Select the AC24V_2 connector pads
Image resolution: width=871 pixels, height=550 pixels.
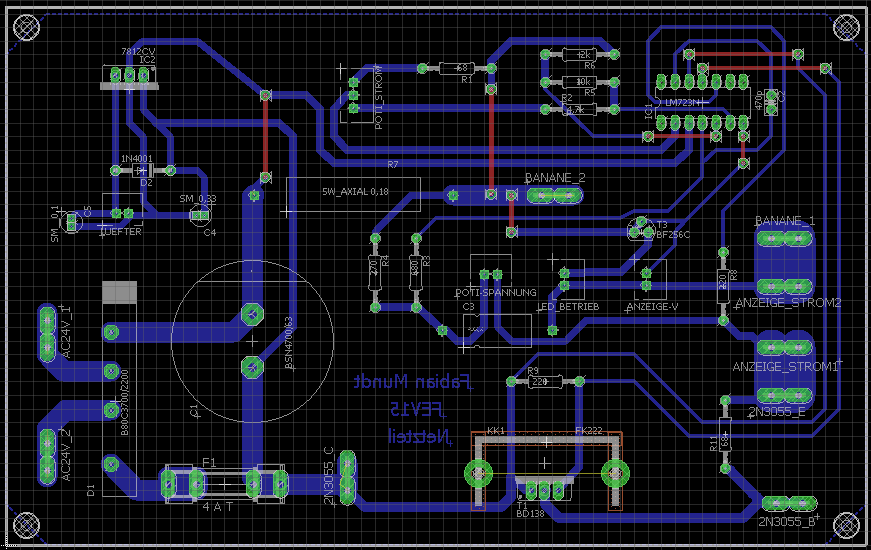coord(47,457)
